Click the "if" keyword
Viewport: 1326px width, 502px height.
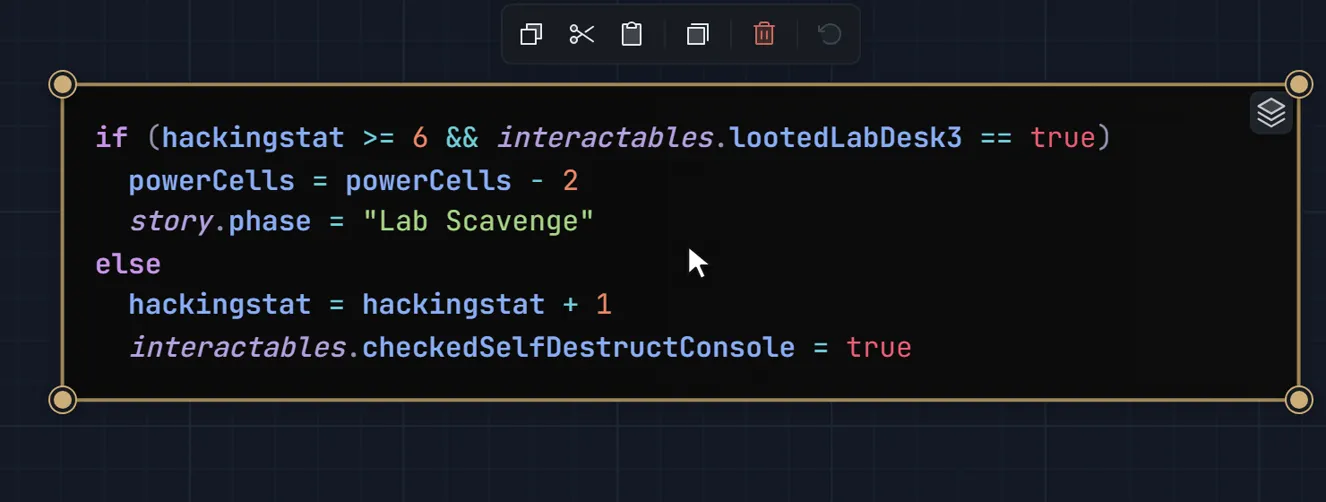pos(111,137)
